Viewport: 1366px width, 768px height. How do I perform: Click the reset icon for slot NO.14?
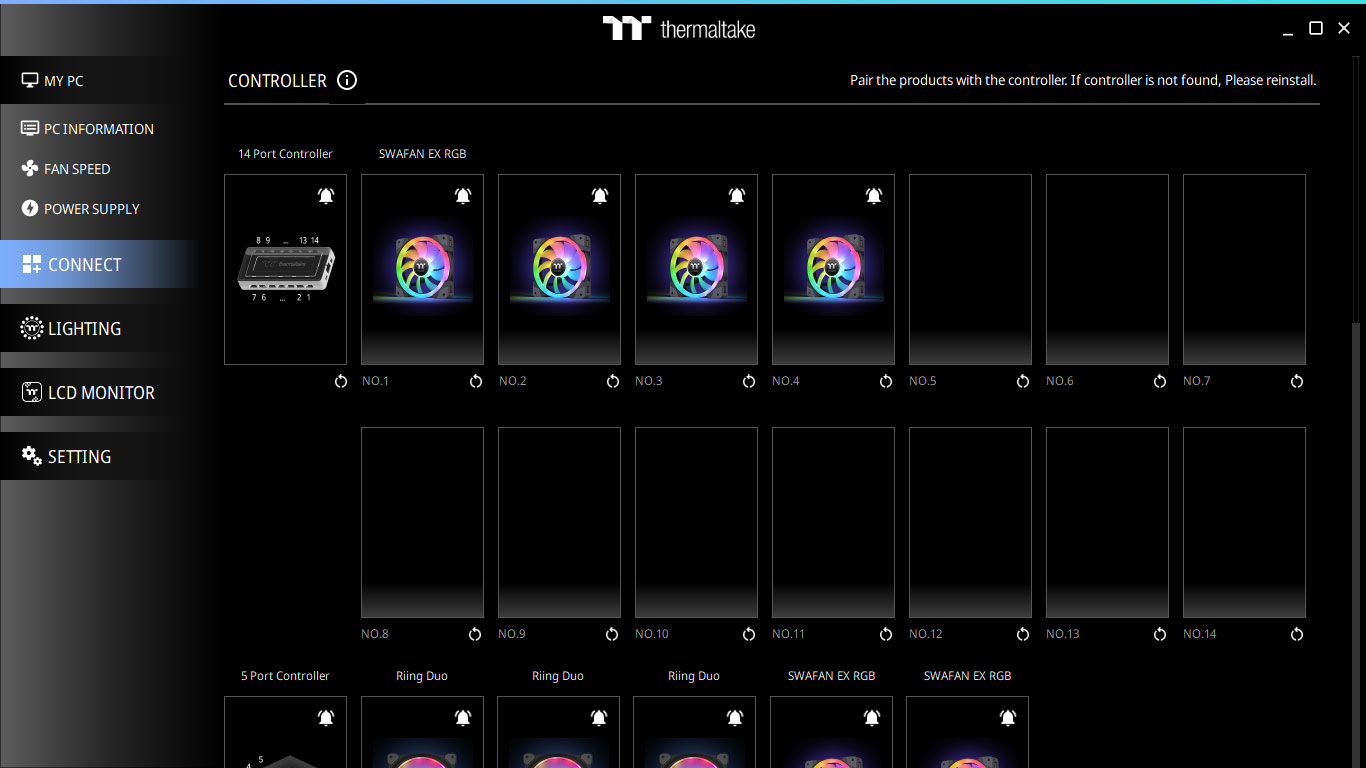(x=1297, y=634)
